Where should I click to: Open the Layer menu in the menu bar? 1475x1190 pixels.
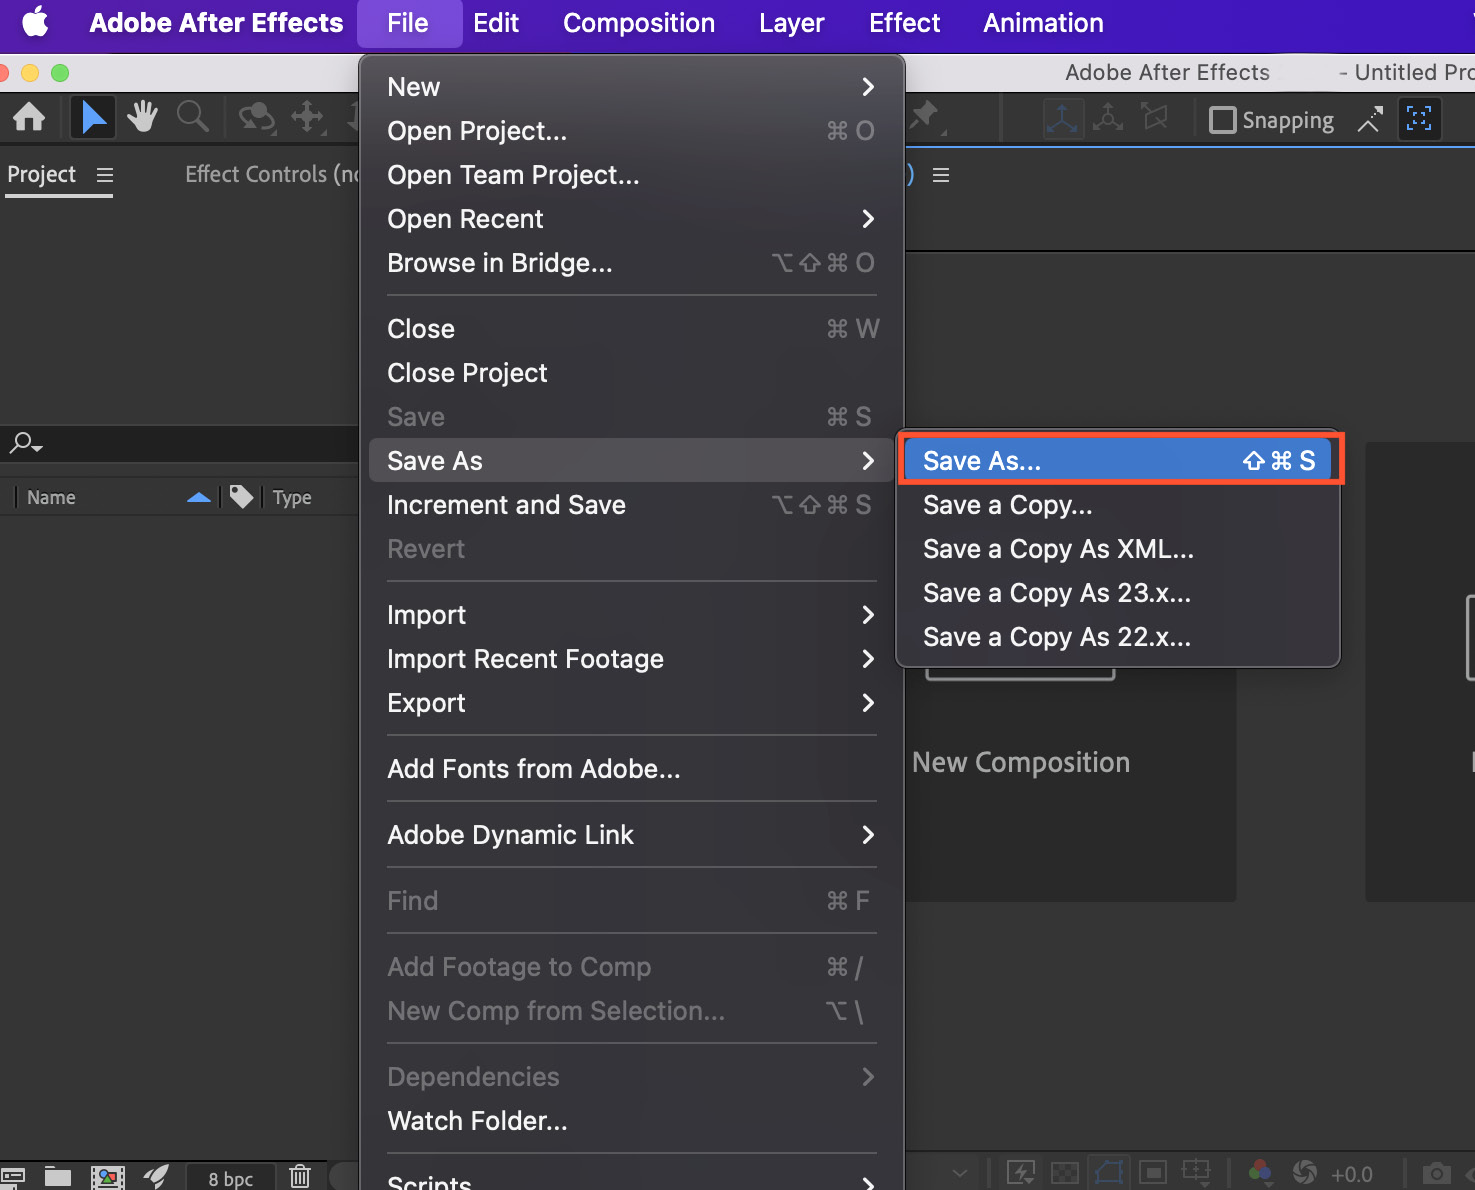coord(792,23)
